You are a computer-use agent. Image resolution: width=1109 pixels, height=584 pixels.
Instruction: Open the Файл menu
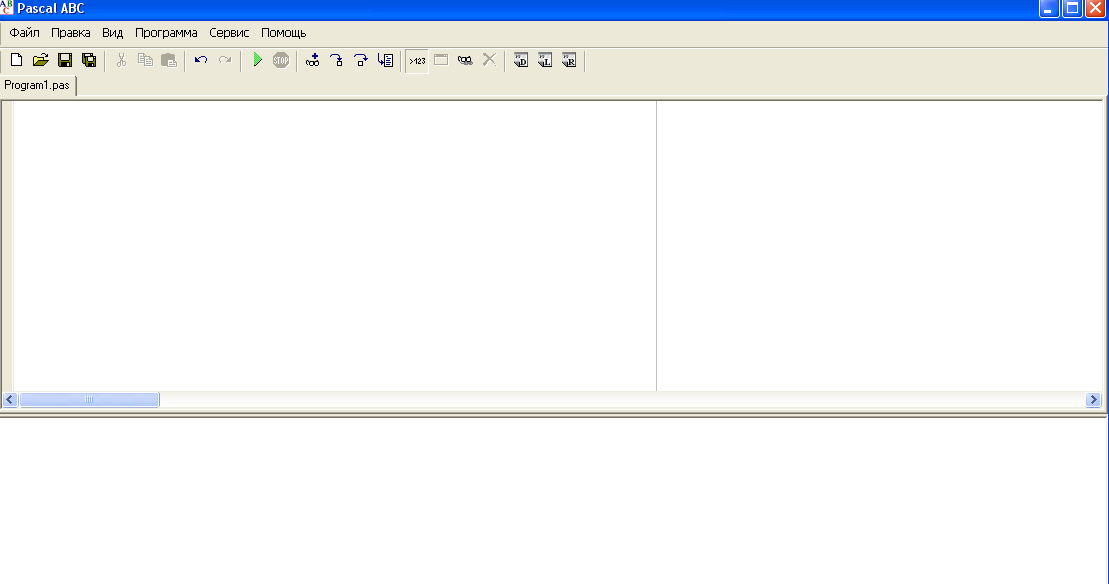point(25,33)
